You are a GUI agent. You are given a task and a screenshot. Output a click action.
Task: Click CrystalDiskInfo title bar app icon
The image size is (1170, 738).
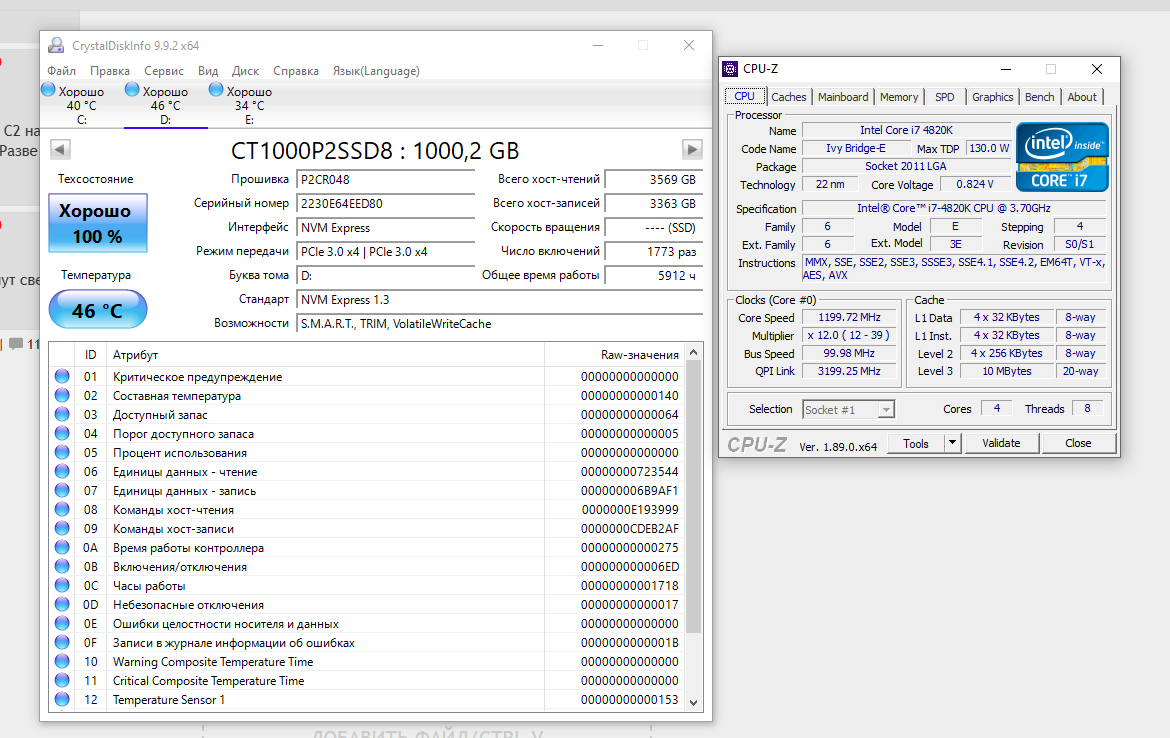click(56, 46)
